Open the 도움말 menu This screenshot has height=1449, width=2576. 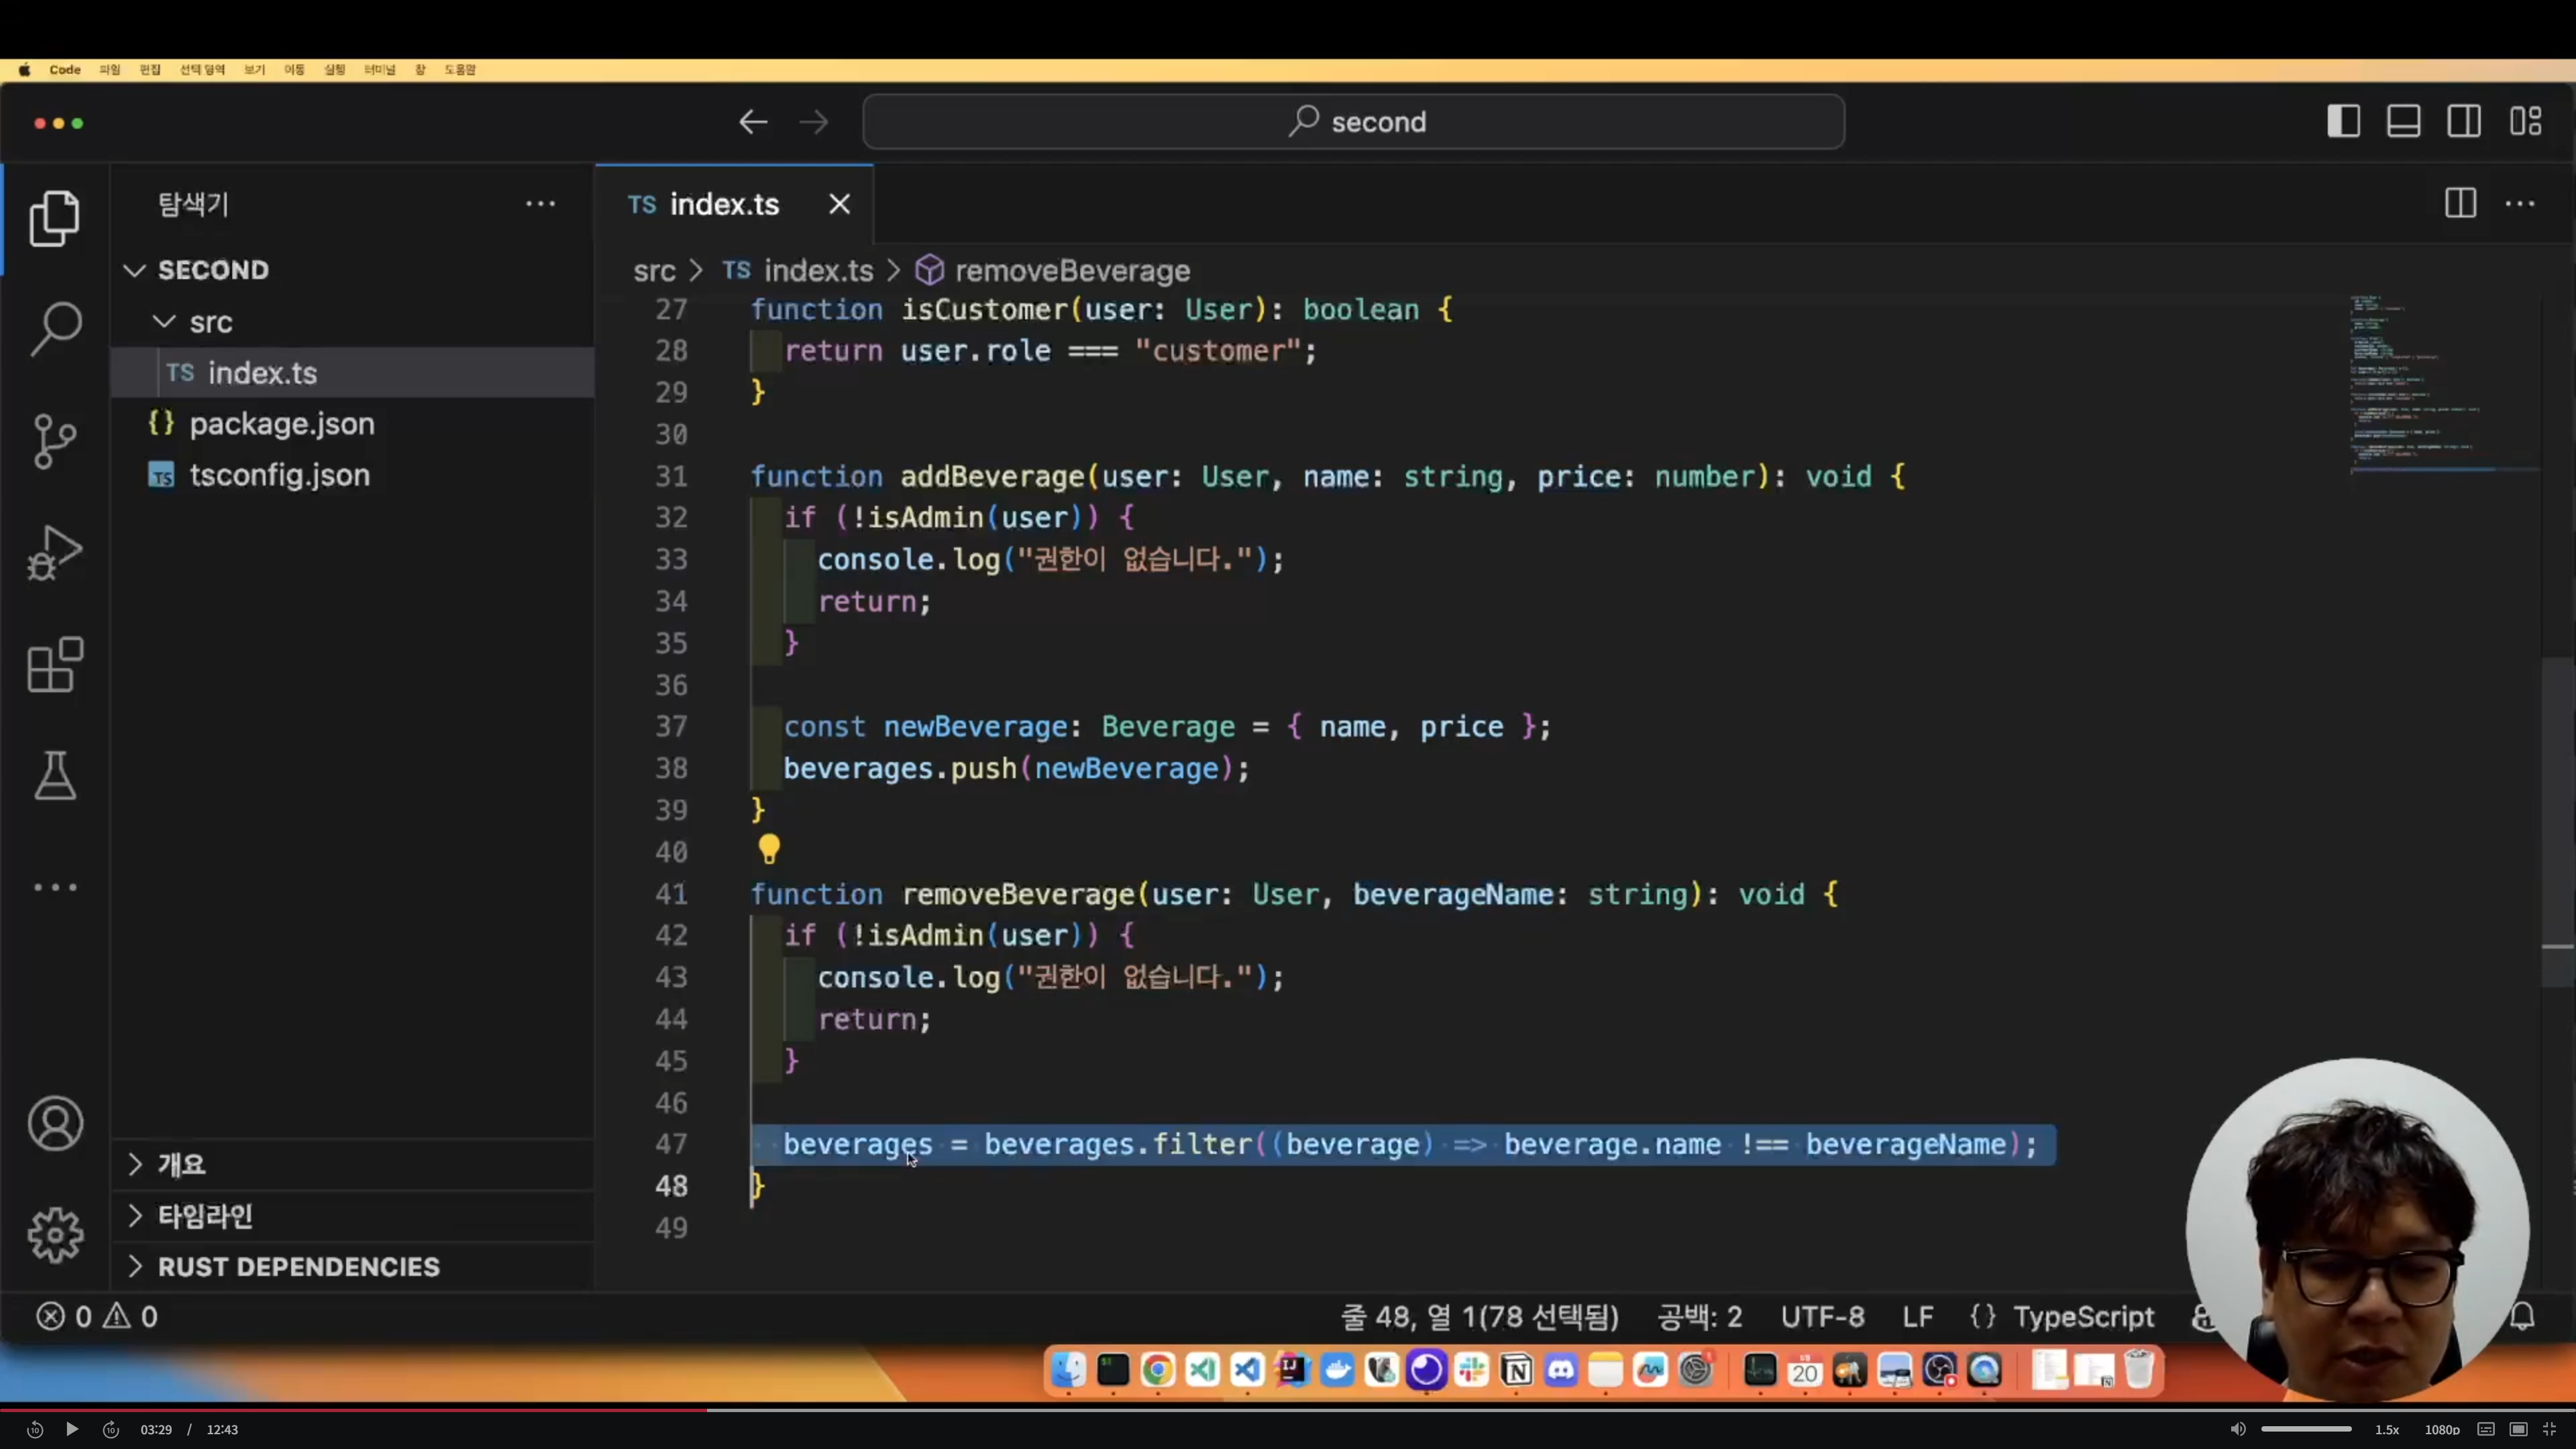point(460,69)
